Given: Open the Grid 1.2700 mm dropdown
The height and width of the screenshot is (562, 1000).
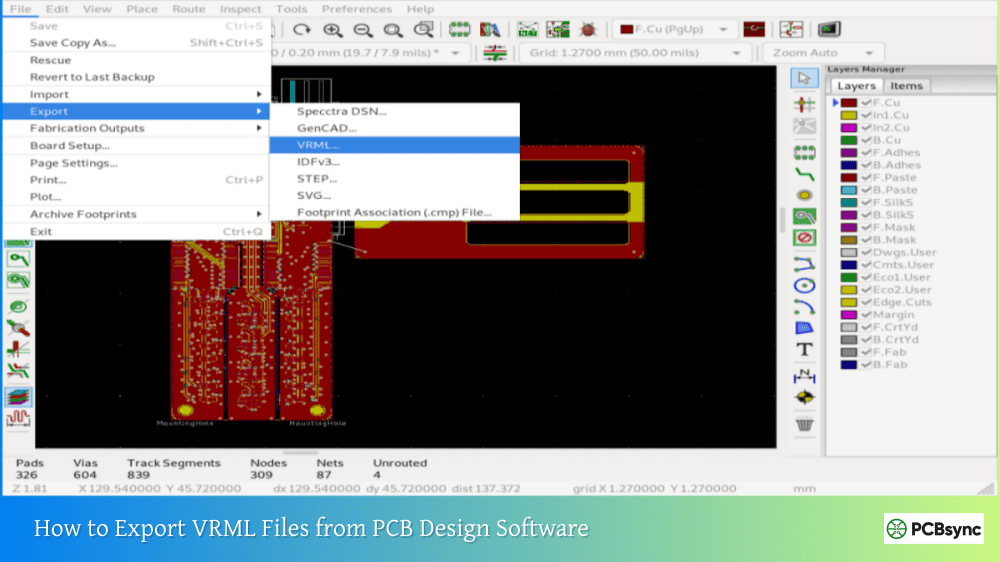Looking at the screenshot, I should (635, 53).
